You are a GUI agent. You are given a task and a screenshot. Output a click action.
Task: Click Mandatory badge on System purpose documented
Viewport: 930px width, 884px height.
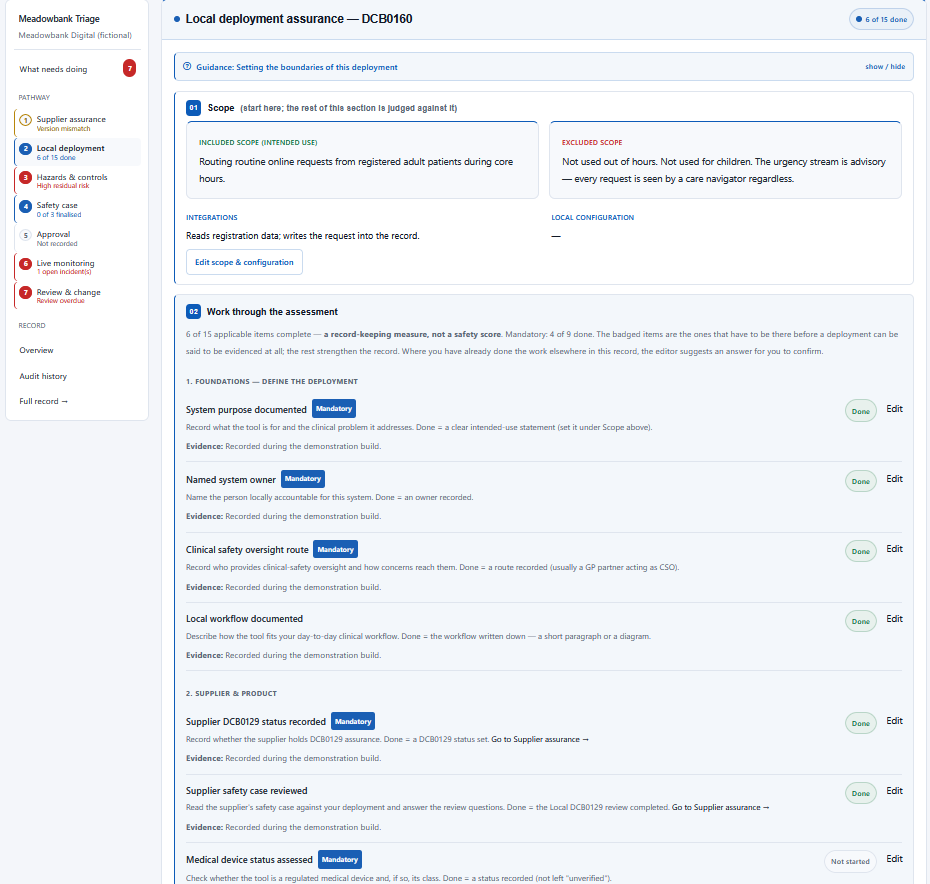(x=334, y=409)
